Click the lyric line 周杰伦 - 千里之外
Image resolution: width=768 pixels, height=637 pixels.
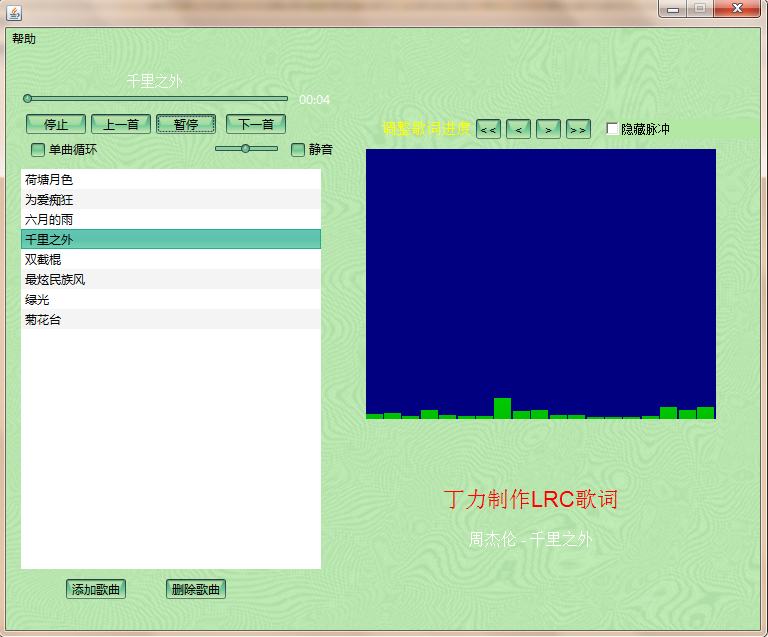pos(530,540)
